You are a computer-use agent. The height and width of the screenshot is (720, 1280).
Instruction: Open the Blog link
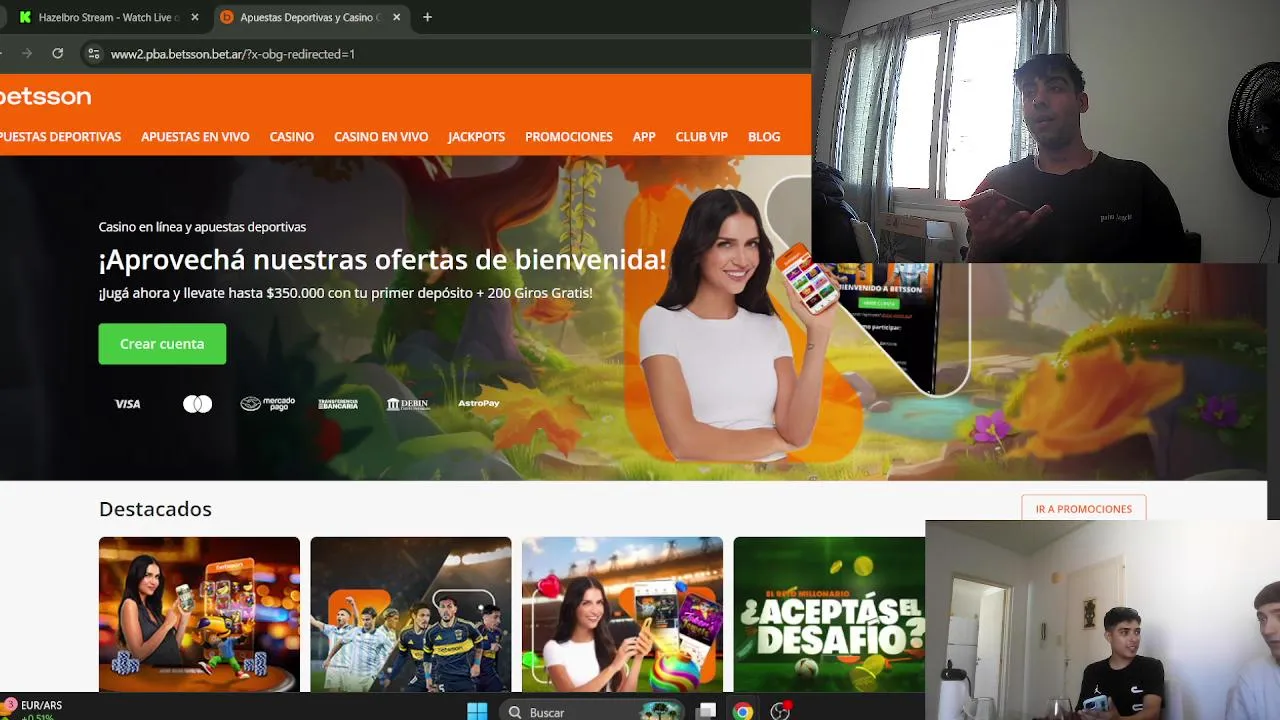tap(764, 137)
